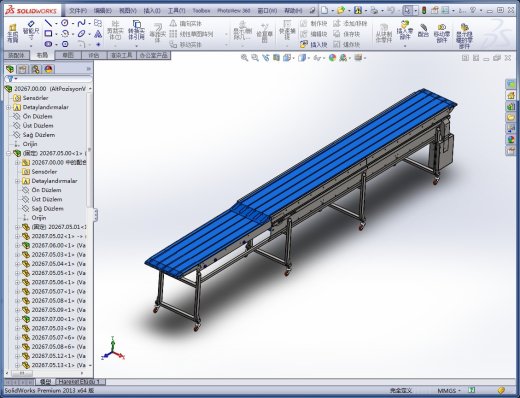This screenshot has height=398, width=520.
Task: Open the 工具(T) Tools menu
Action: 177,11
